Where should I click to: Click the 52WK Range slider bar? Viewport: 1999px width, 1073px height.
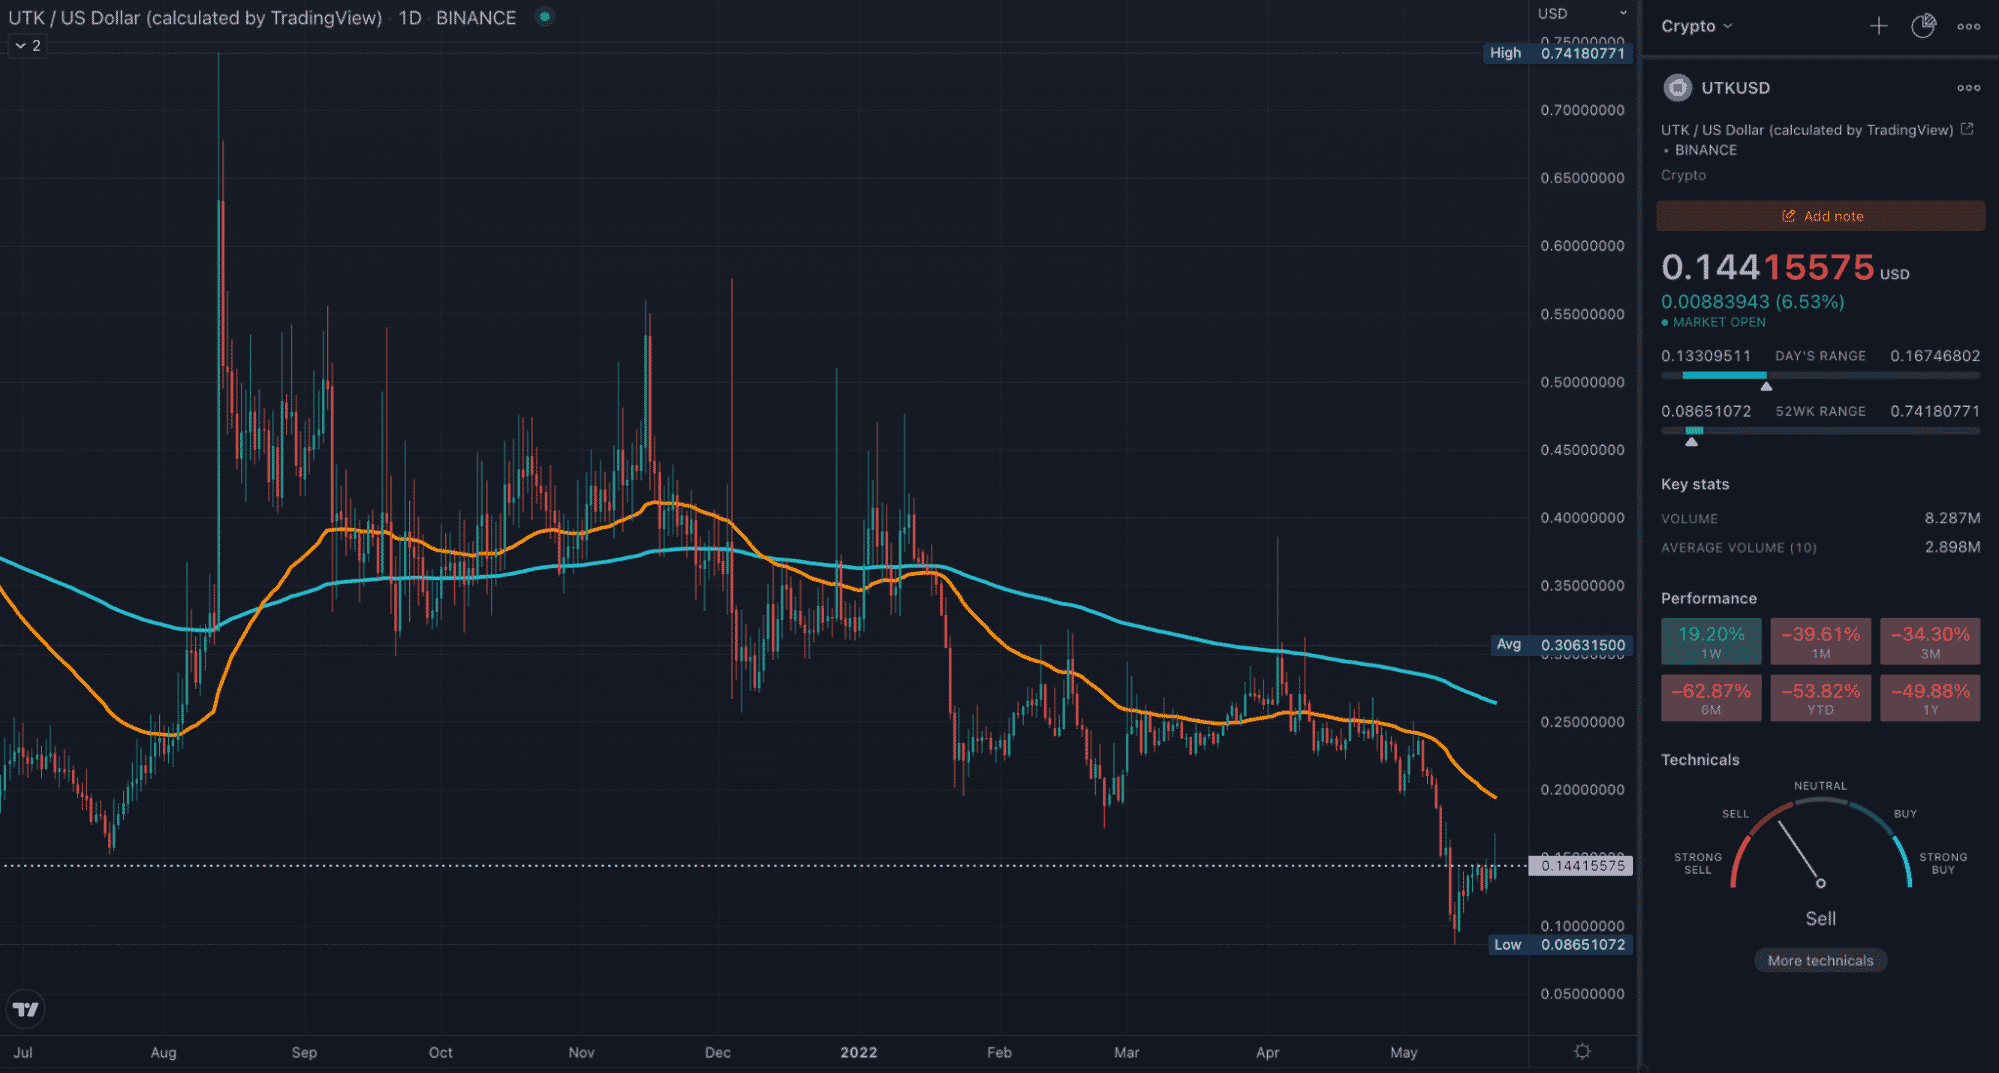tap(1820, 431)
